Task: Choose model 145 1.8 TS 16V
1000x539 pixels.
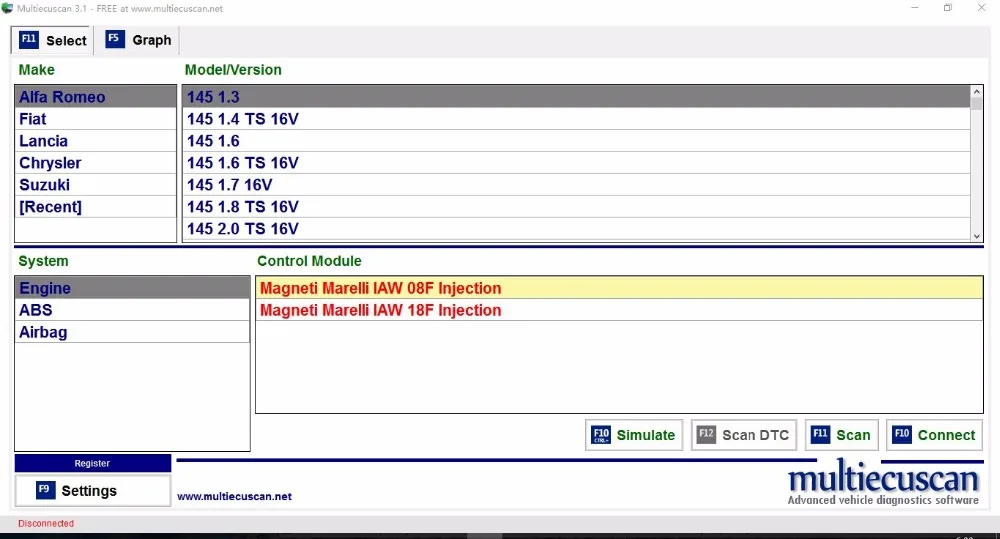Action: (577, 207)
